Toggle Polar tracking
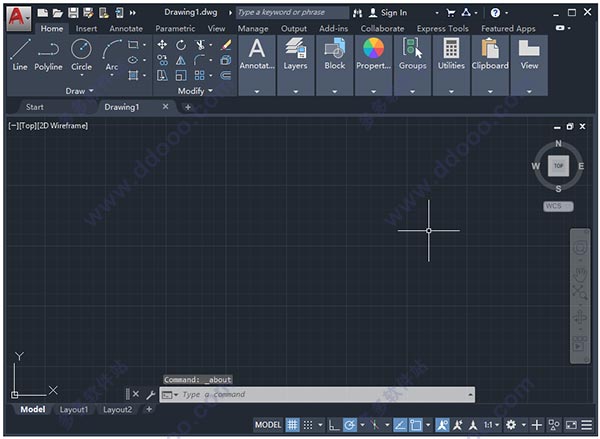The image size is (600, 439). pyautogui.click(x=350, y=425)
